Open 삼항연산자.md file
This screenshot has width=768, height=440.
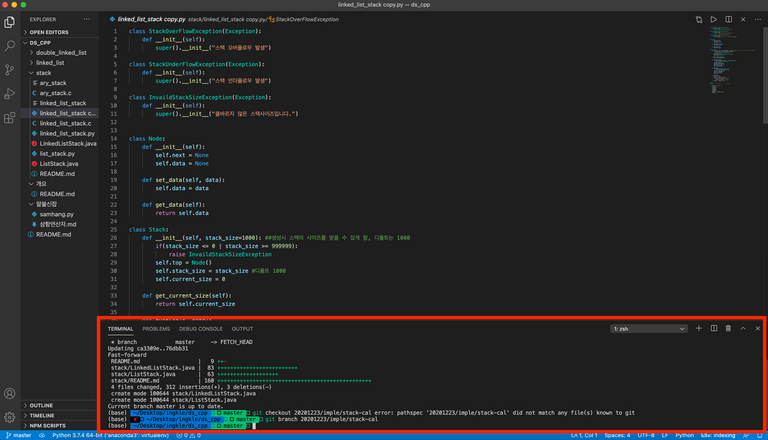[58, 224]
